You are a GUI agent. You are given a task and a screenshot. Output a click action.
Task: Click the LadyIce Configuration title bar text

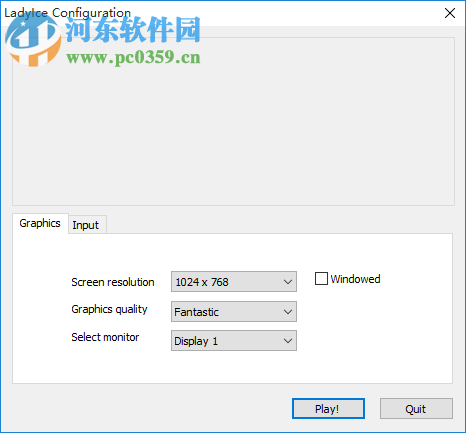[x=67, y=13]
